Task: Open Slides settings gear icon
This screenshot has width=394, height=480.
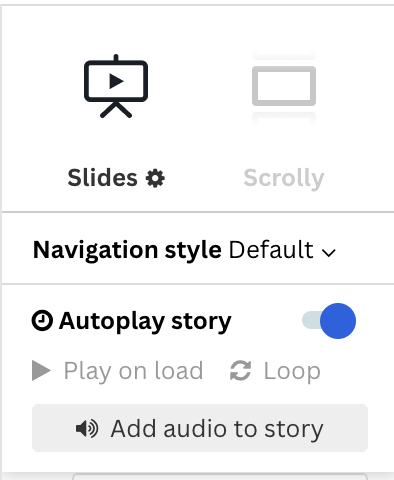Action: [x=155, y=178]
